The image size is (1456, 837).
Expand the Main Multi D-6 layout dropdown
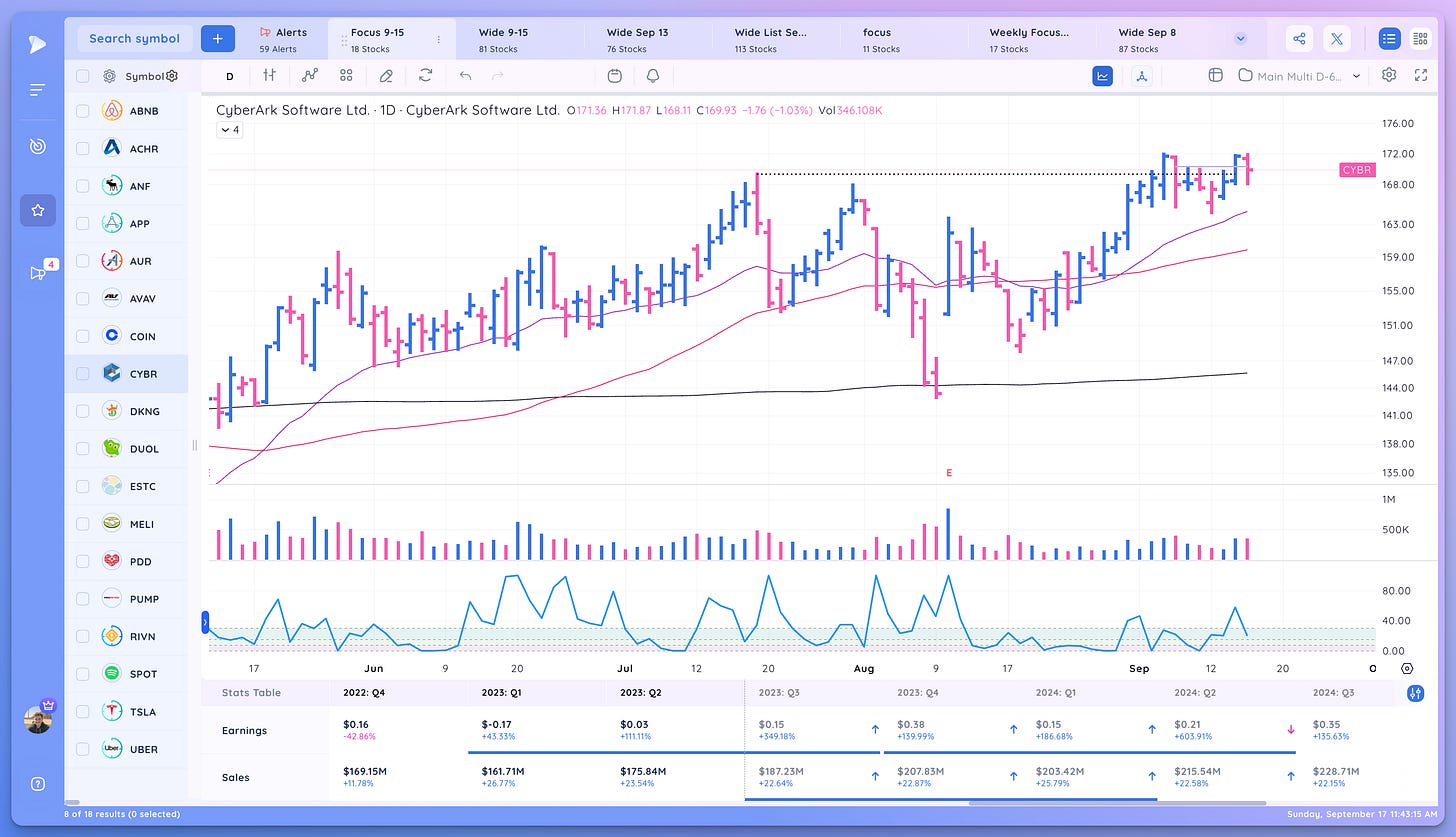tap(1356, 76)
